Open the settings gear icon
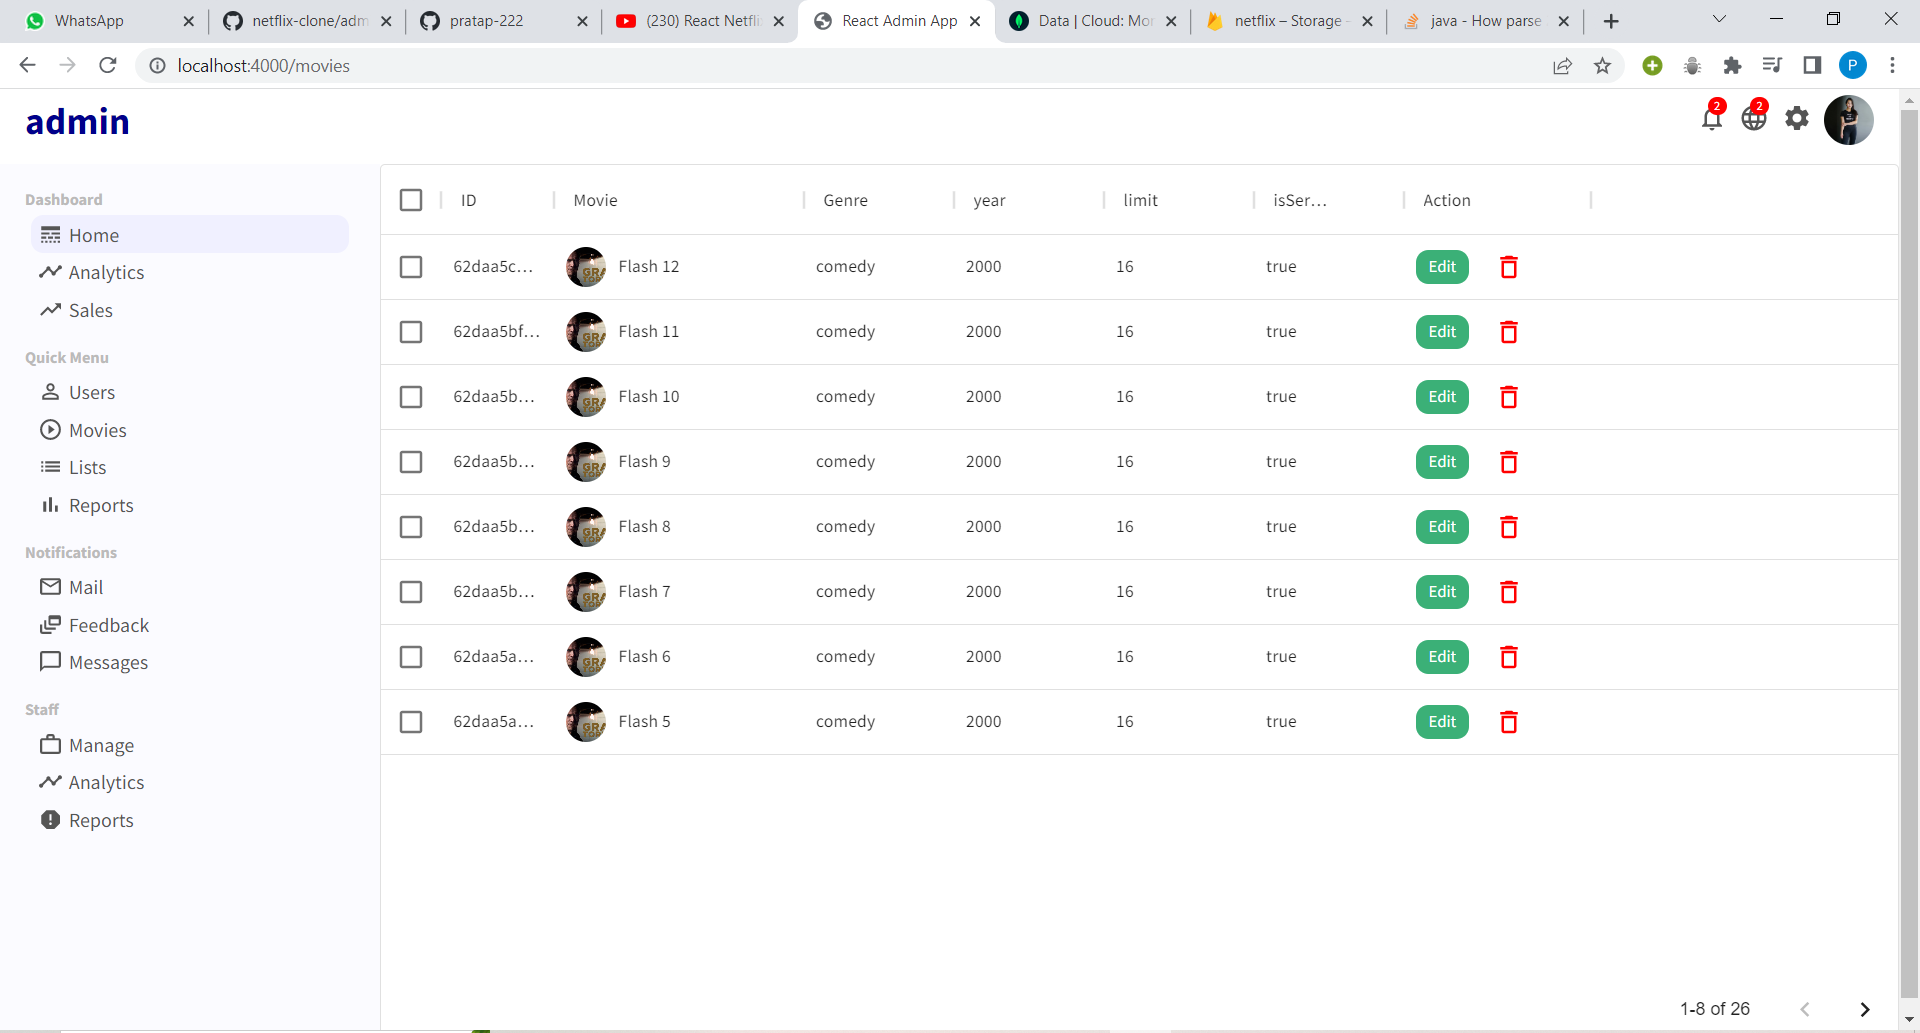The height and width of the screenshot is (1033, 1920). (x=1797, y=117)
